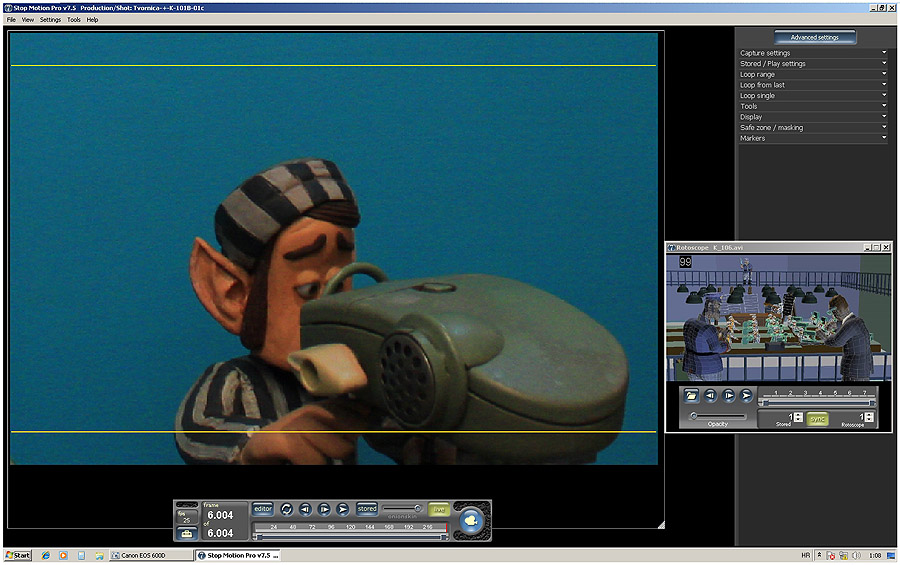Step back one frame in main controls
The width and height of the screenshot is (900, 565).
[x=305, y=509]
